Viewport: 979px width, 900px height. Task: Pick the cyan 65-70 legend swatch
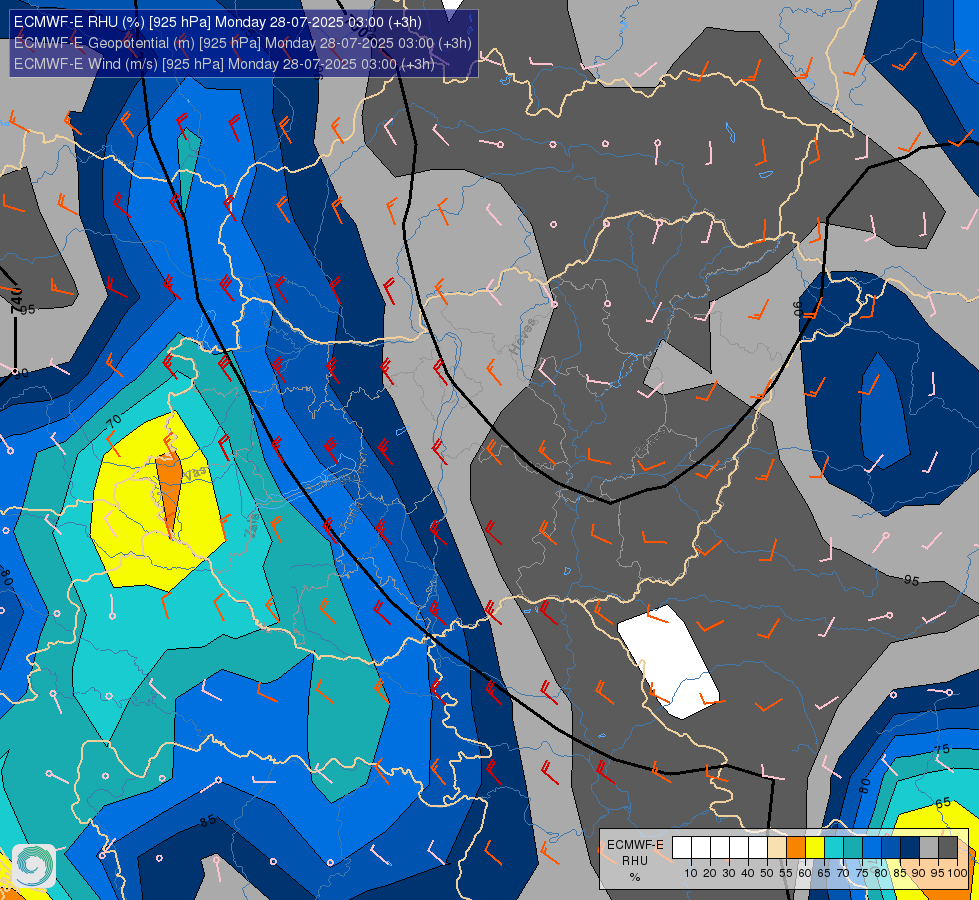834,848
